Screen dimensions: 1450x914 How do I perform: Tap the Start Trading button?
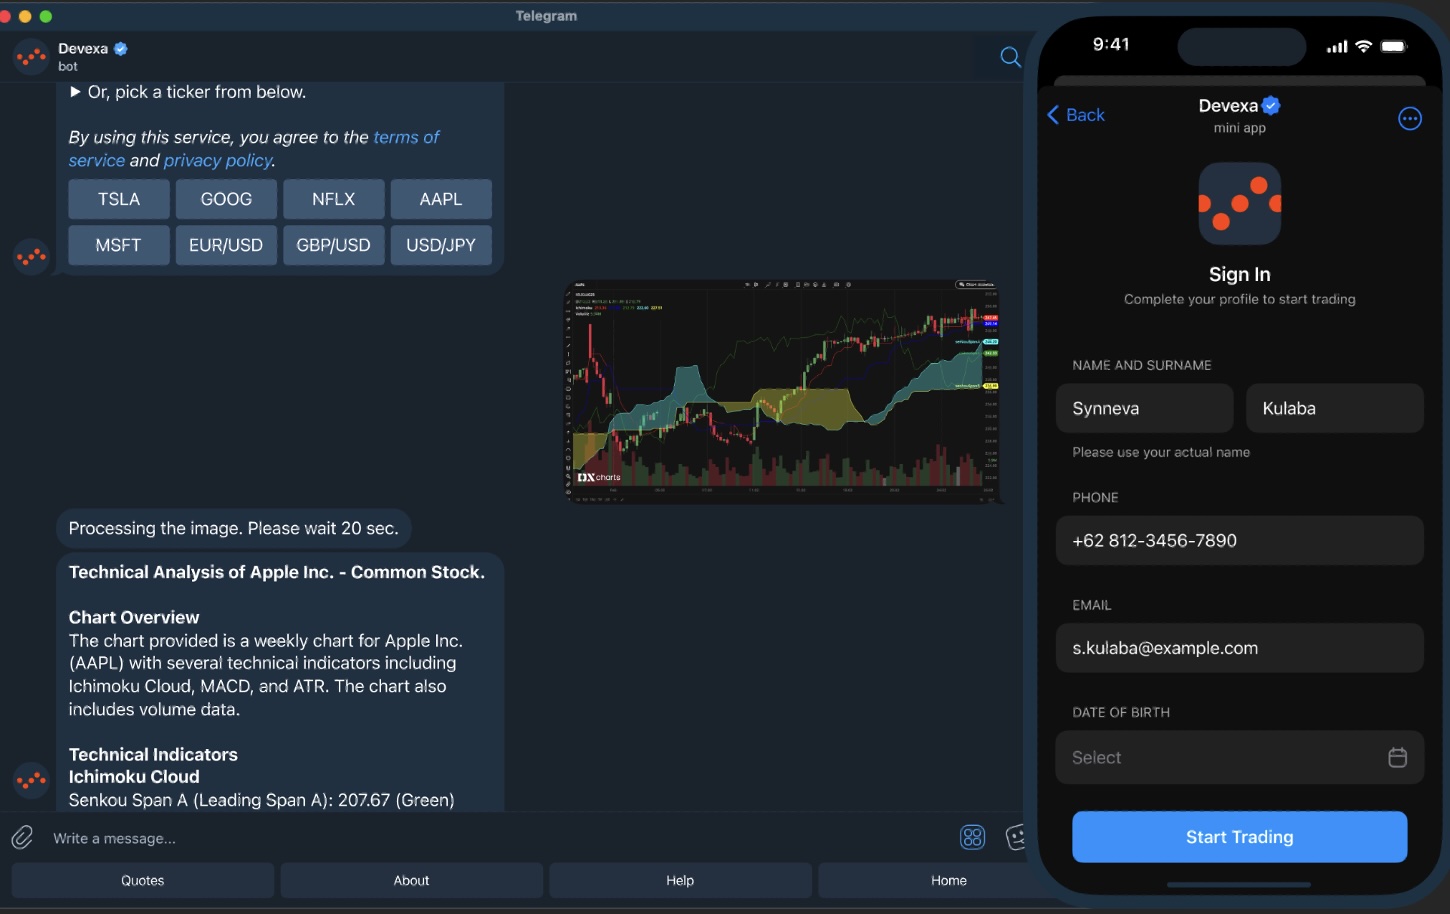pyautogui.click(x=1239, y=836)
